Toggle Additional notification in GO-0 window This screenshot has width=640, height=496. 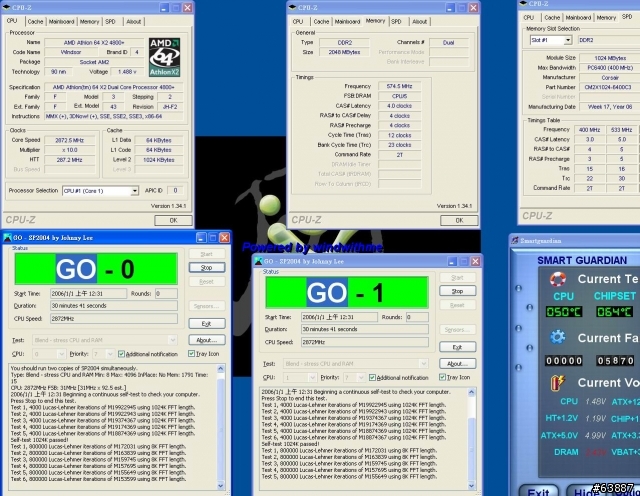(121, 354)
